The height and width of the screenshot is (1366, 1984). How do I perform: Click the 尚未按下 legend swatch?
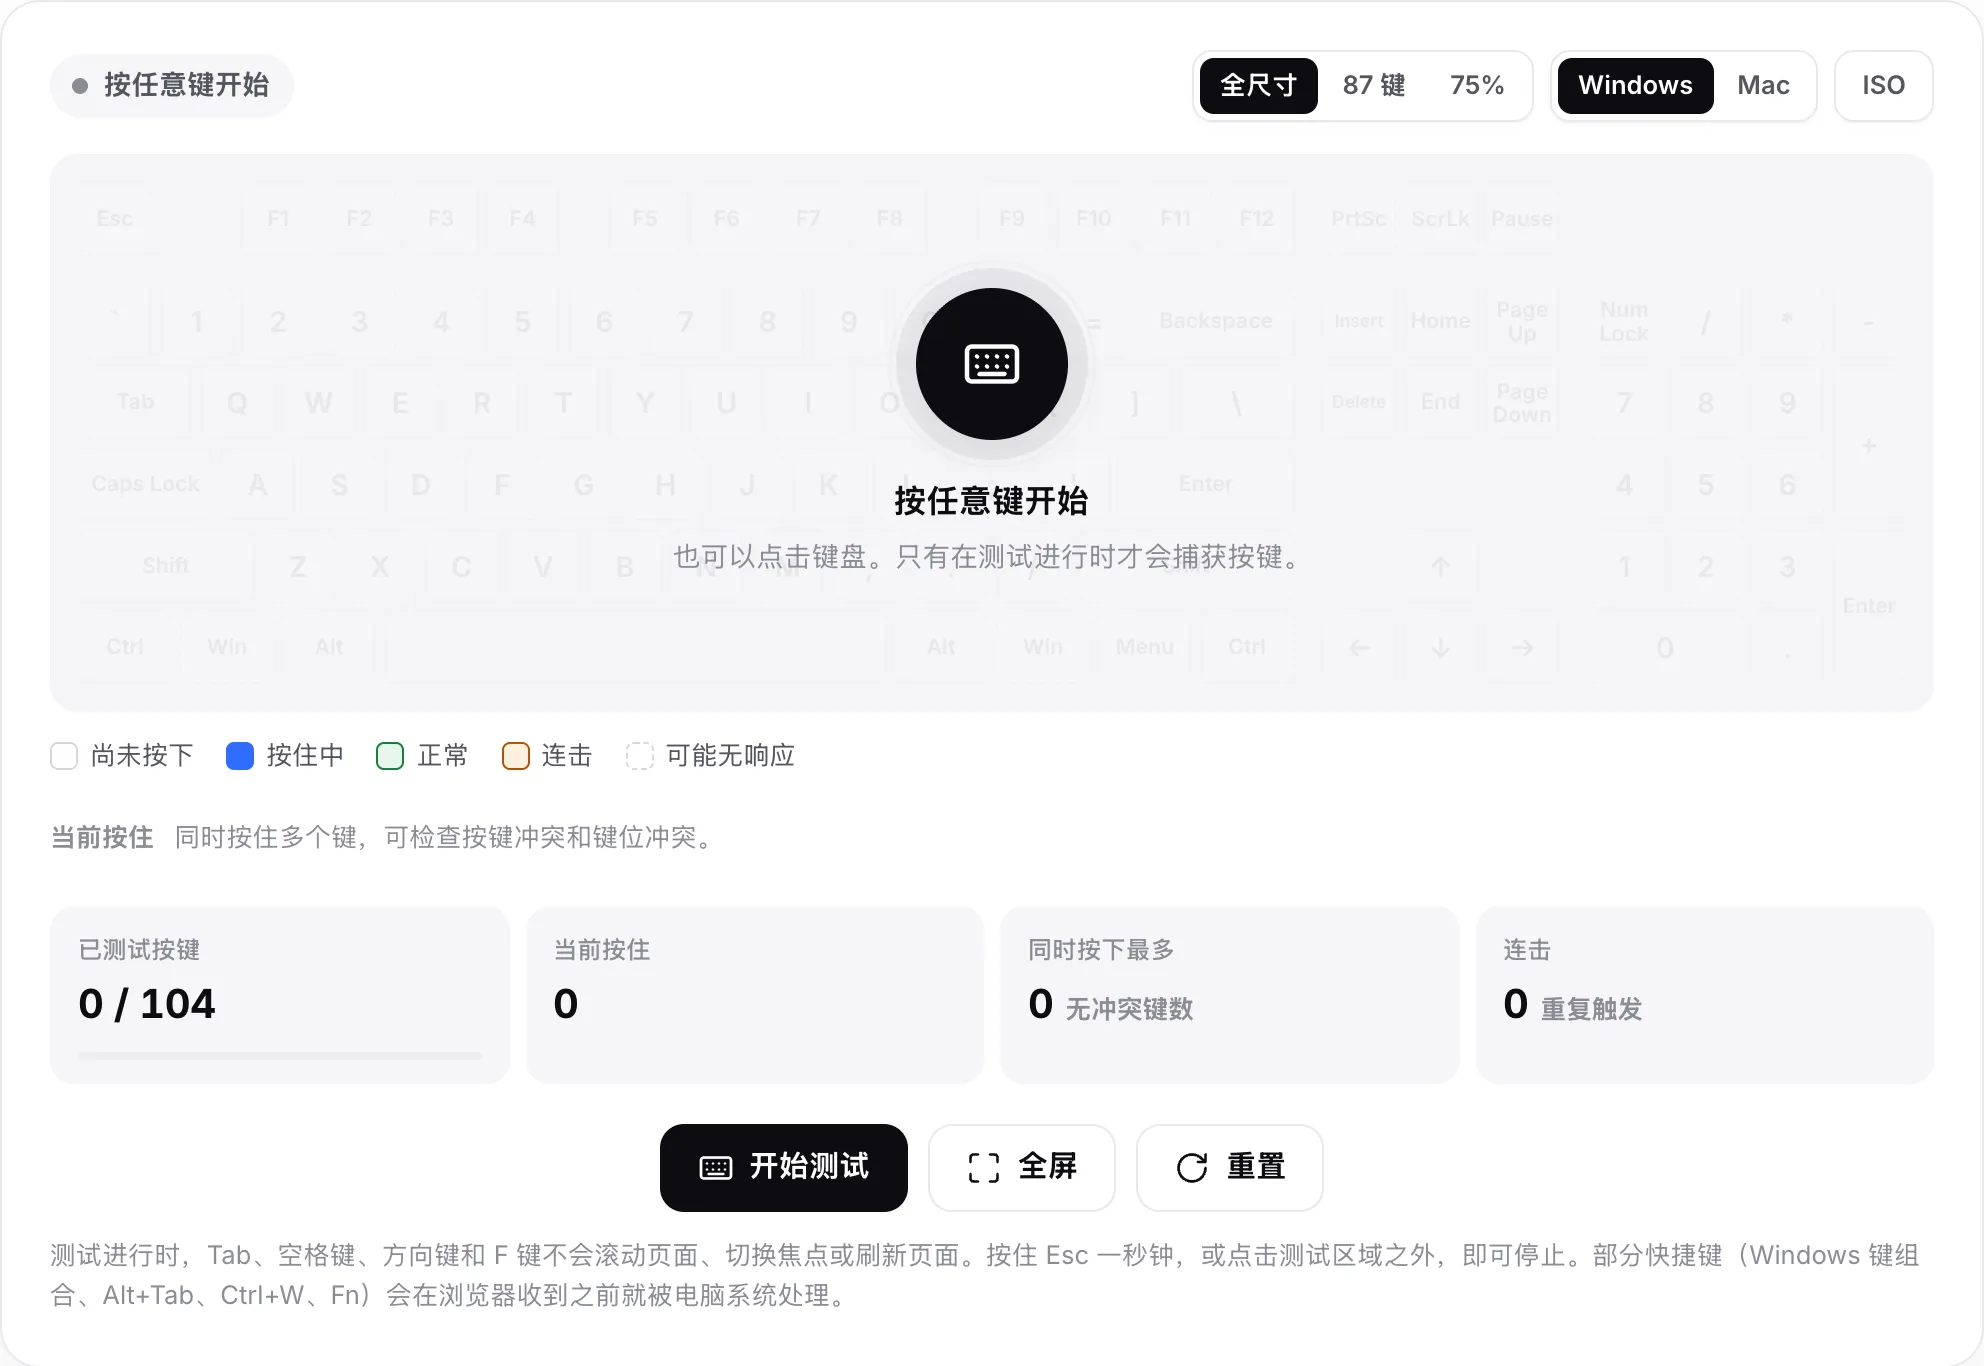click(x=64, y=756)
